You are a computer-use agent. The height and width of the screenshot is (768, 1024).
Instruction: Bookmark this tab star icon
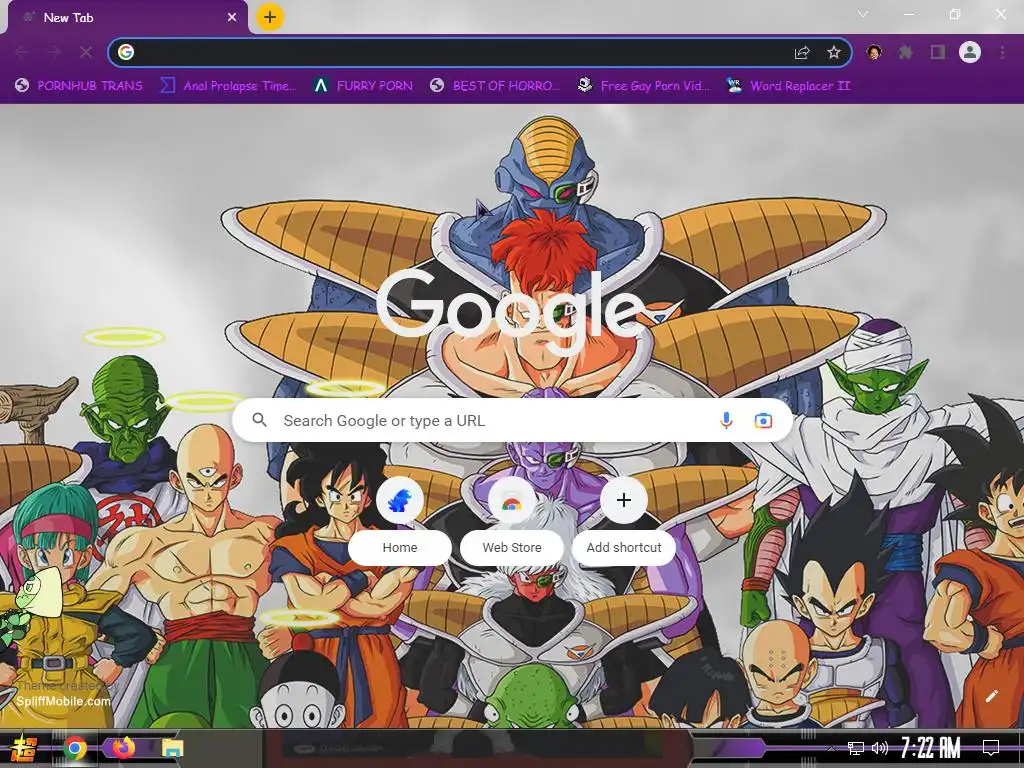(x=833, y=52)
